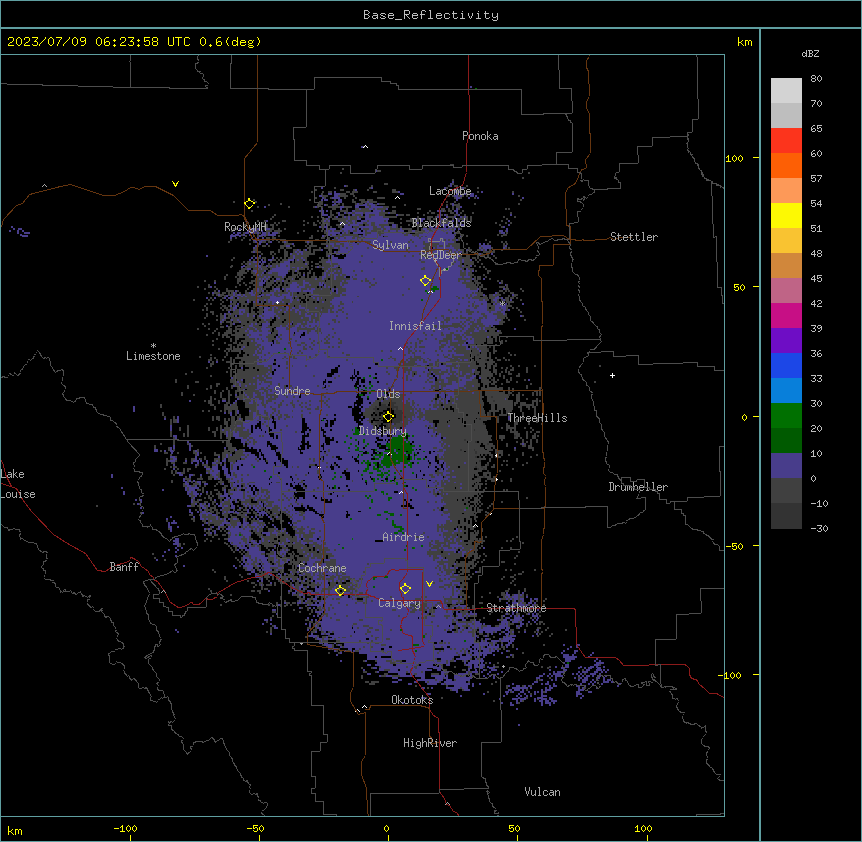Viewport: 862px width, 842px height.
Task: Click the Innisfail label
Action: (415, 326)
